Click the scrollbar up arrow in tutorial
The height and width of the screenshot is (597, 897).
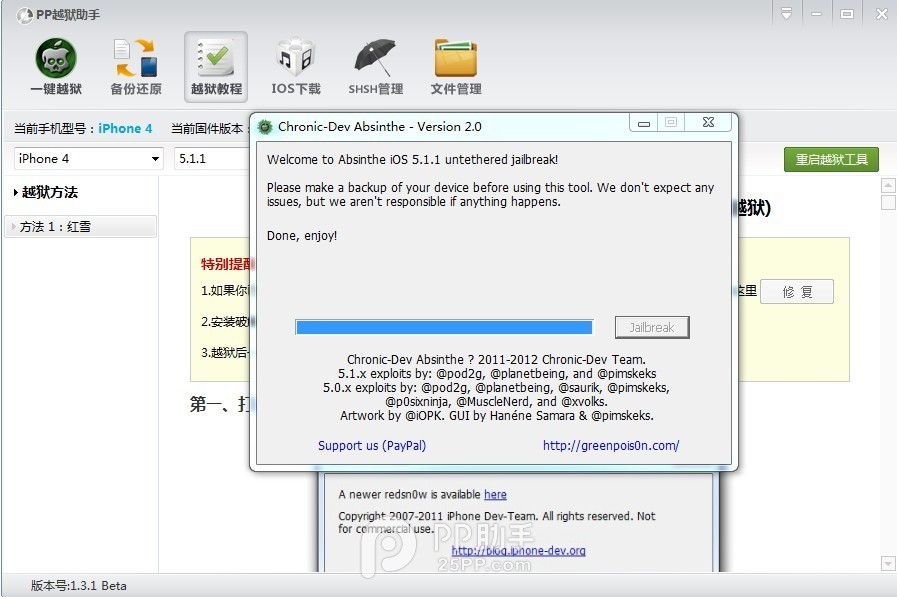pos(888,185)
